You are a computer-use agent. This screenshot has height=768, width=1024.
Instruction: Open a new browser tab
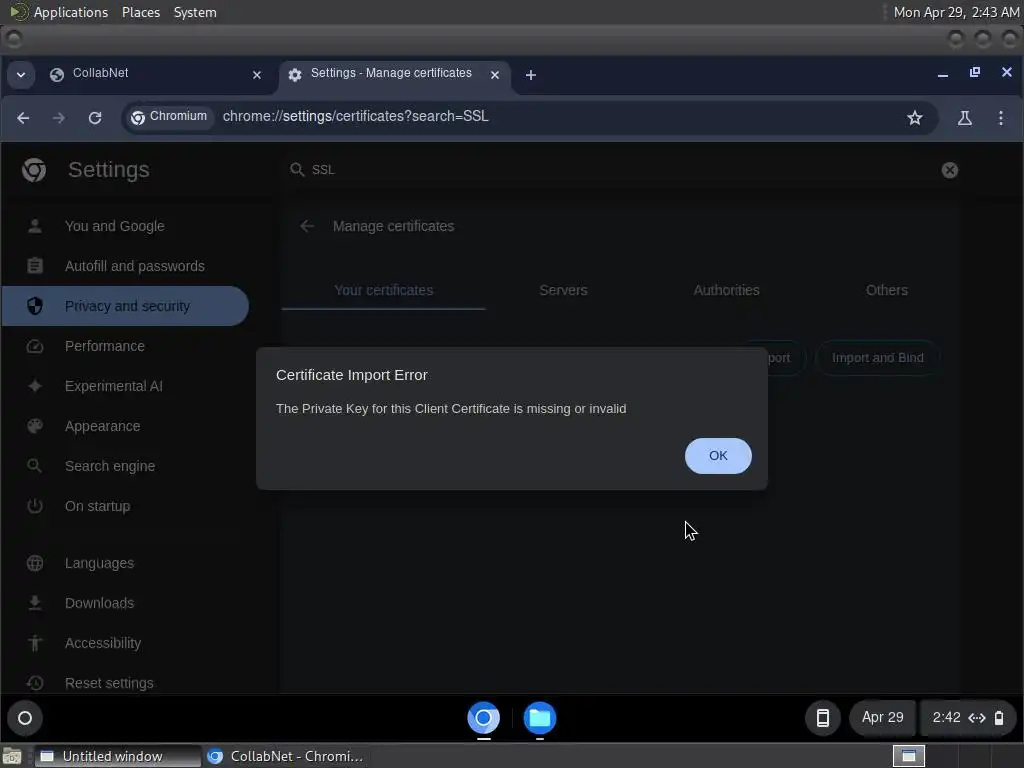(531, 75)
